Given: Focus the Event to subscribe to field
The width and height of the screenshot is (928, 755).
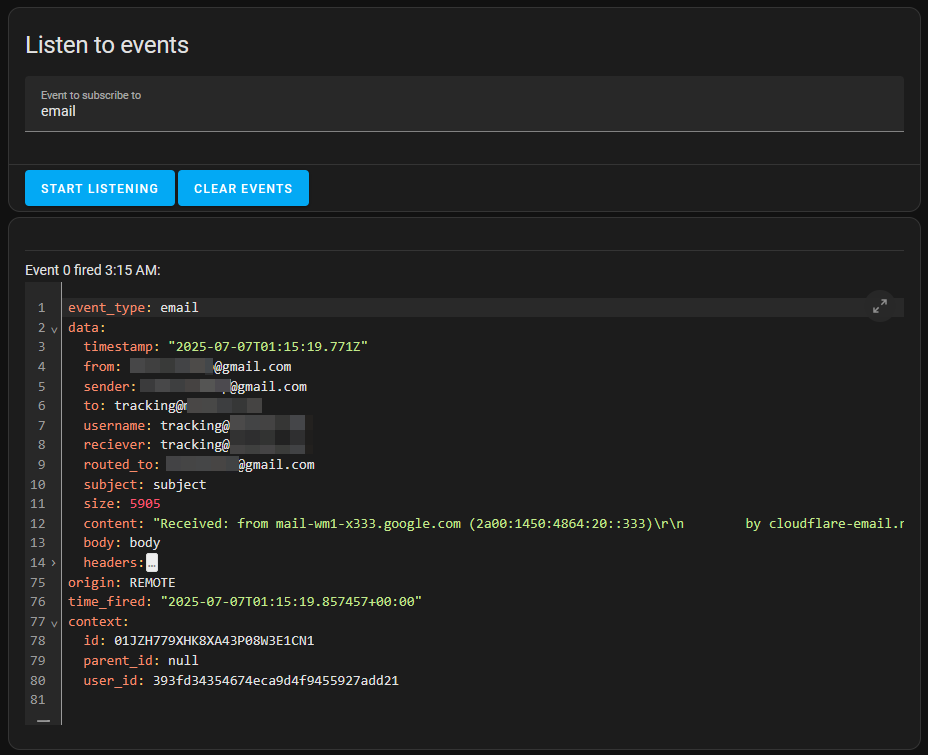Looking at the screenshot, I should (464, 104).
